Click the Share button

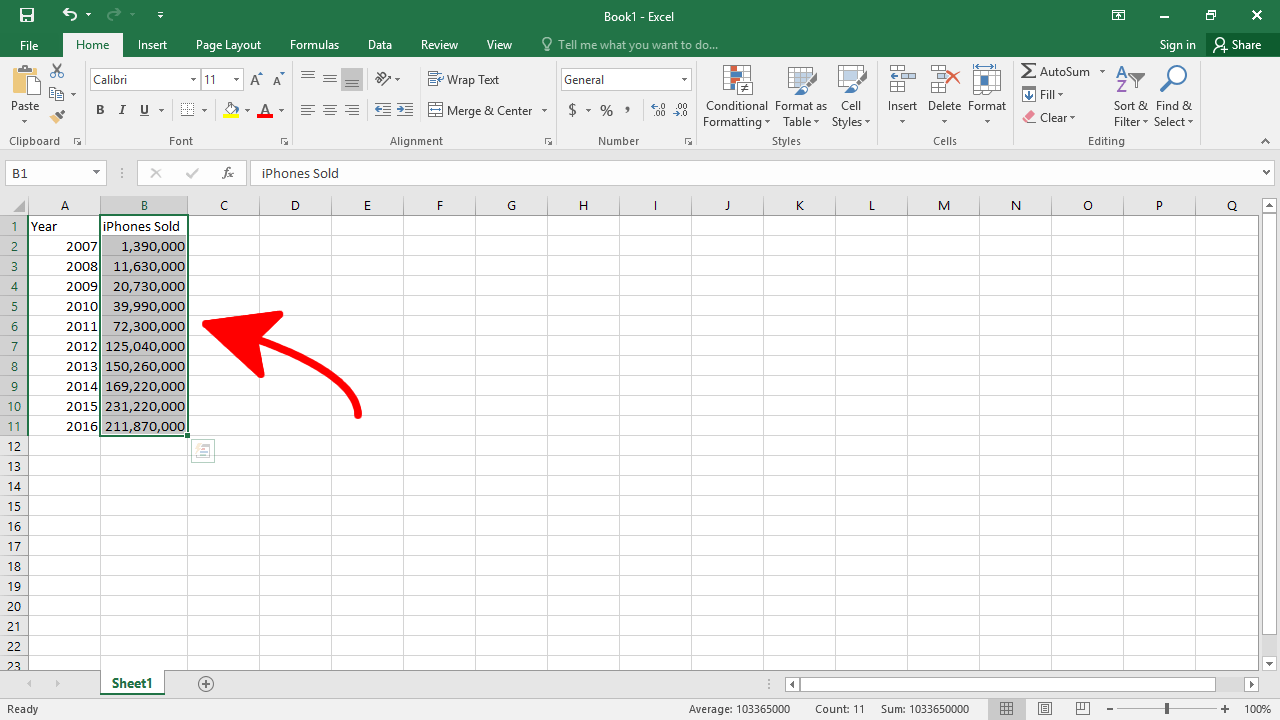(1237, 45)
